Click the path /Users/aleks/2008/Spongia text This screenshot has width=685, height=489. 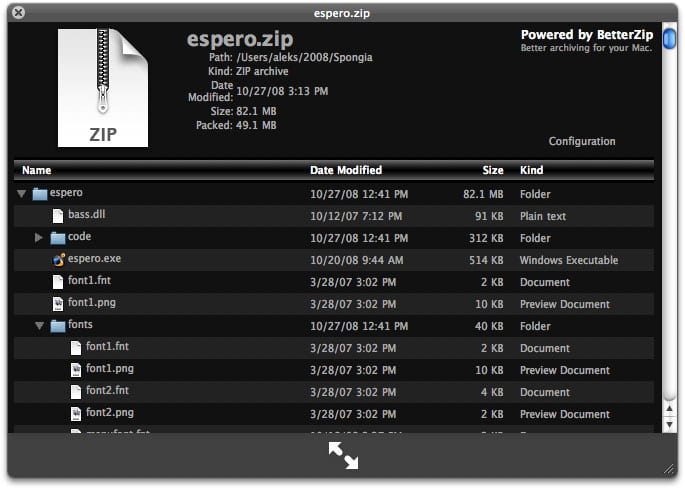click(304, 57)
